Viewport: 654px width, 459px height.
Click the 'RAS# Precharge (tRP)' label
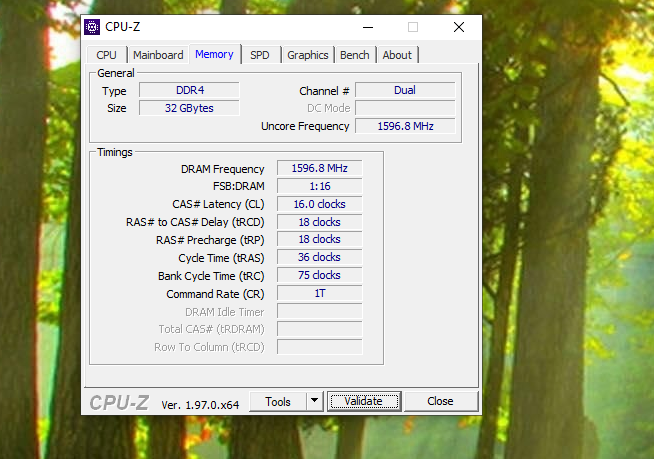coord(210,240)
